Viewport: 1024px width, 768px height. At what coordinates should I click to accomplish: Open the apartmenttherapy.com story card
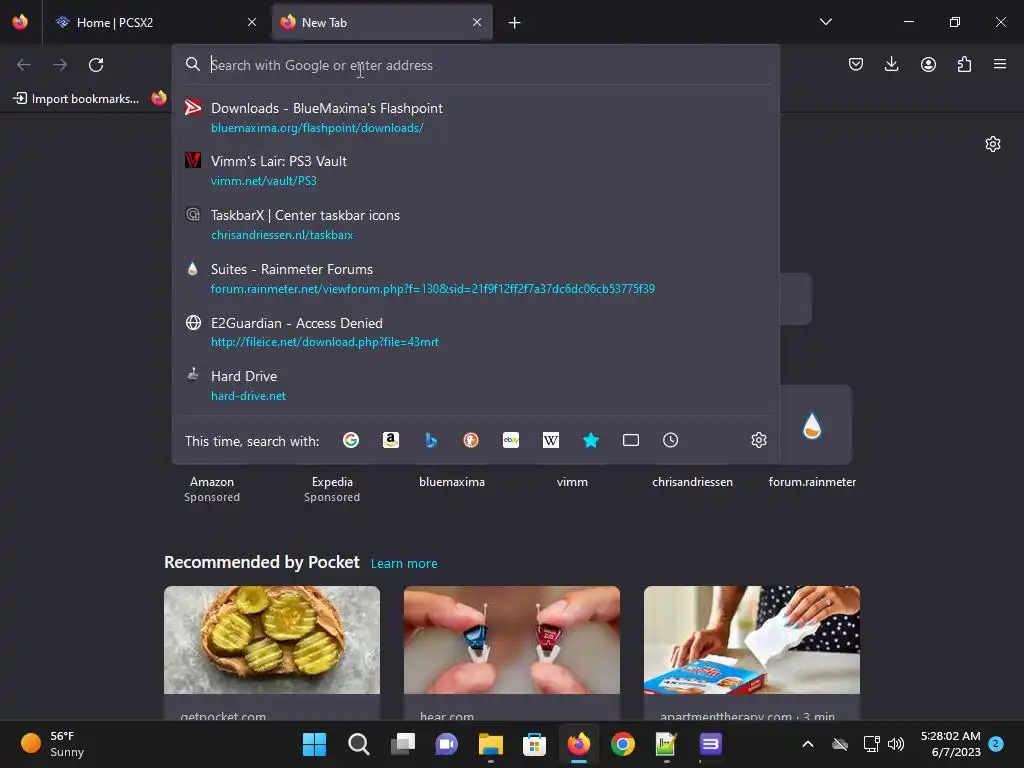752,653
